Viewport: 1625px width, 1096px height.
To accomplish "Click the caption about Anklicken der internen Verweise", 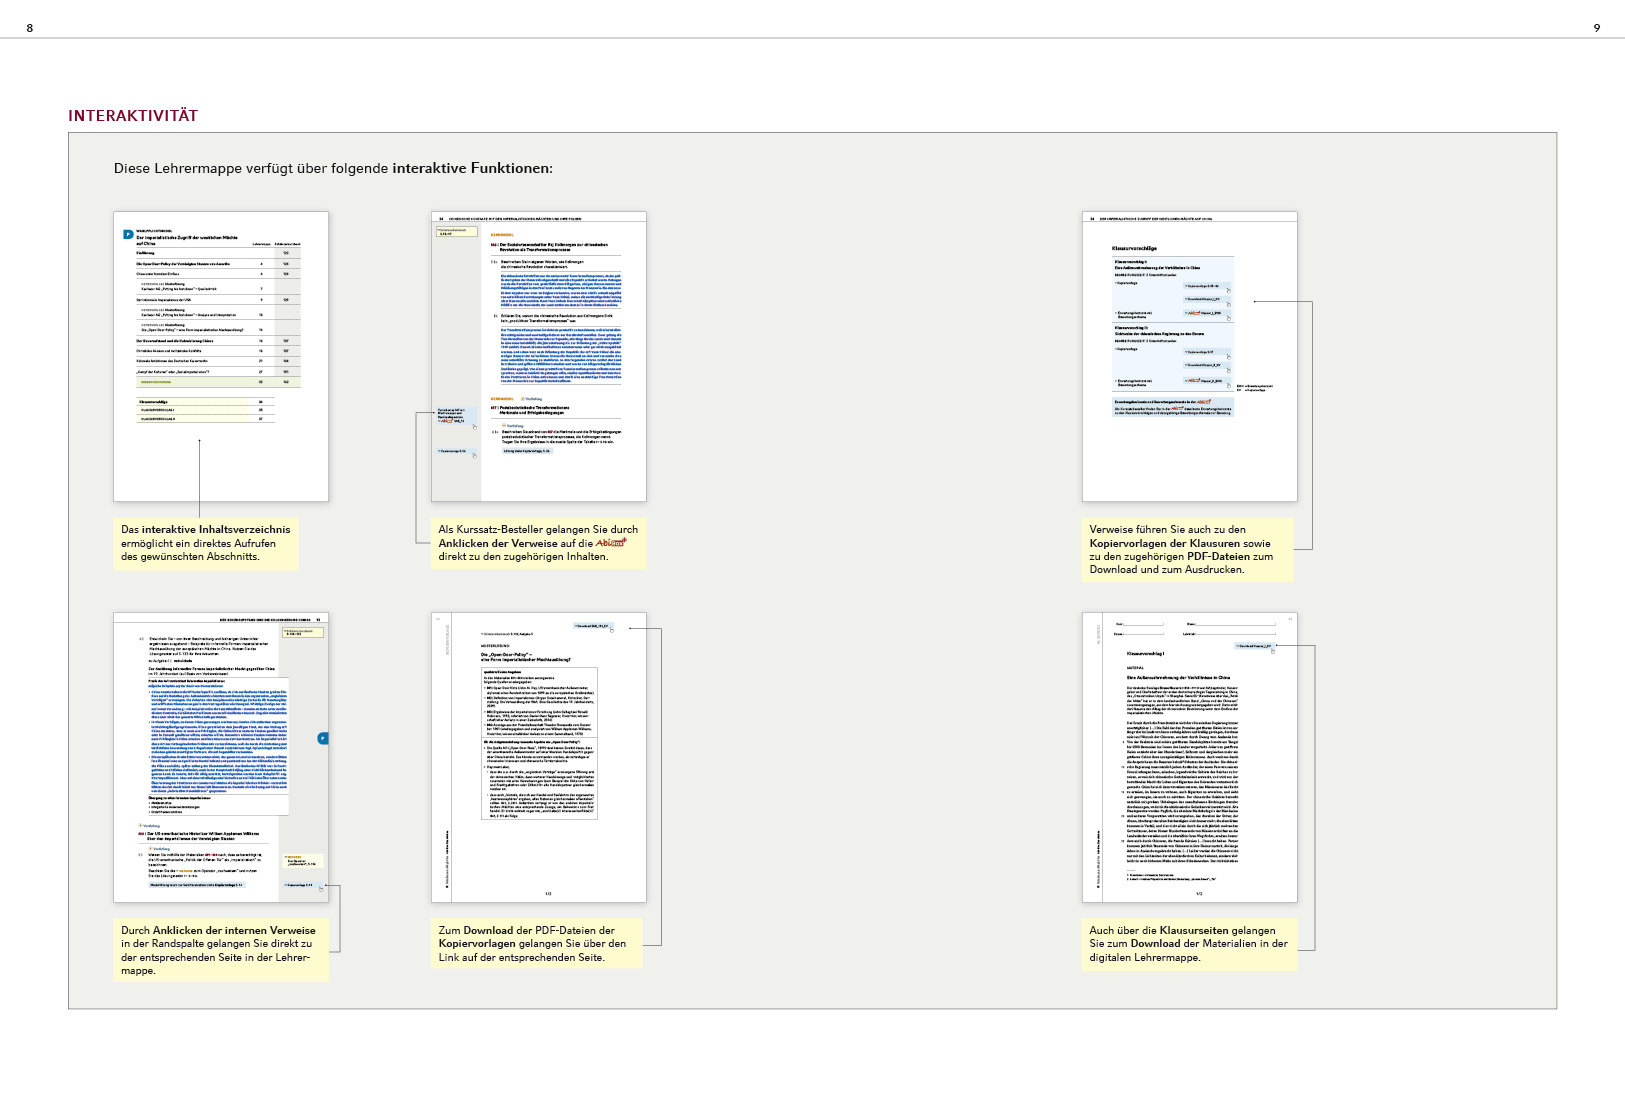I will point(220,950).
